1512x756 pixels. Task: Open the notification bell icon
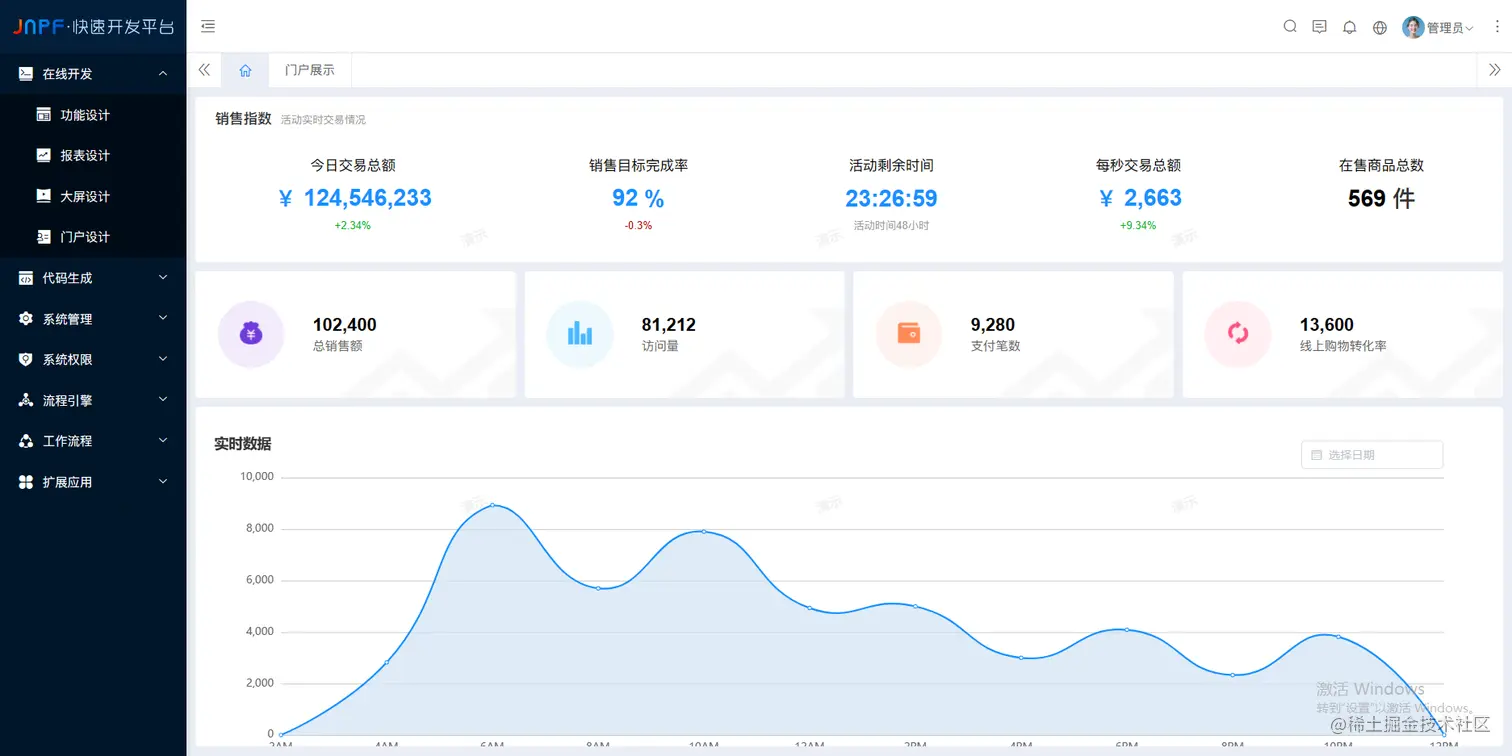click(x=1349, y=27)
